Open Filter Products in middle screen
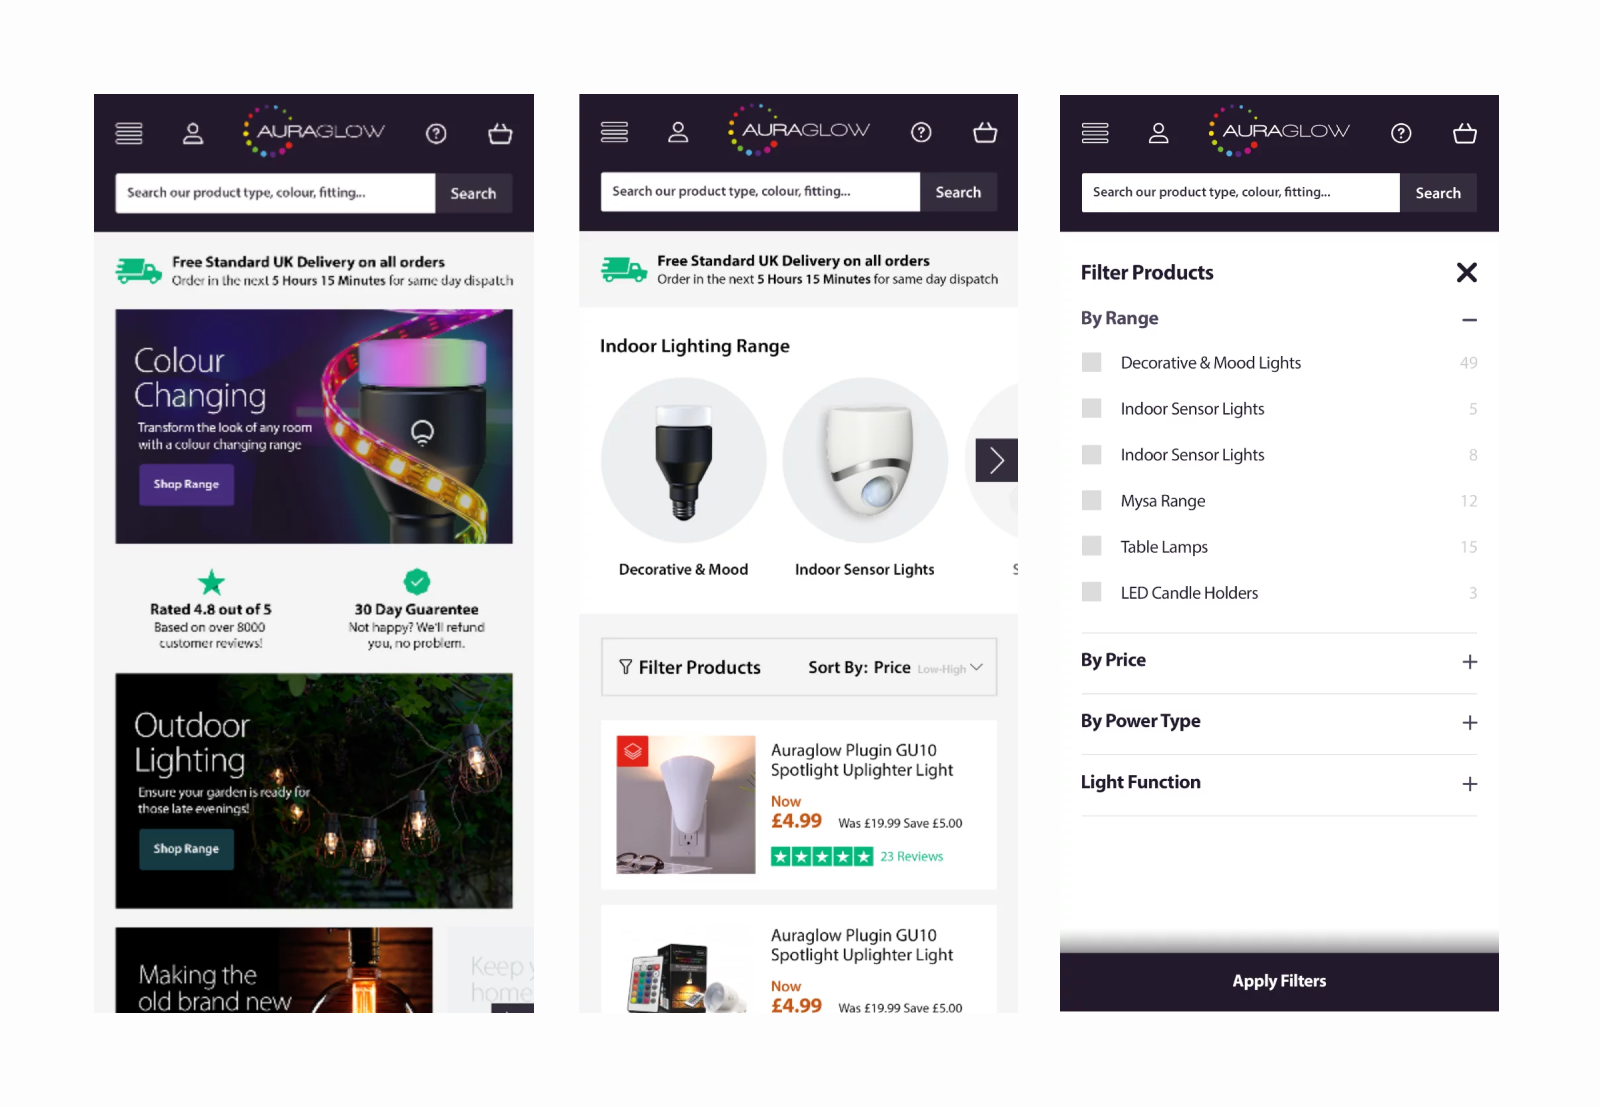1600x1107 pixels. click(690, 668)
